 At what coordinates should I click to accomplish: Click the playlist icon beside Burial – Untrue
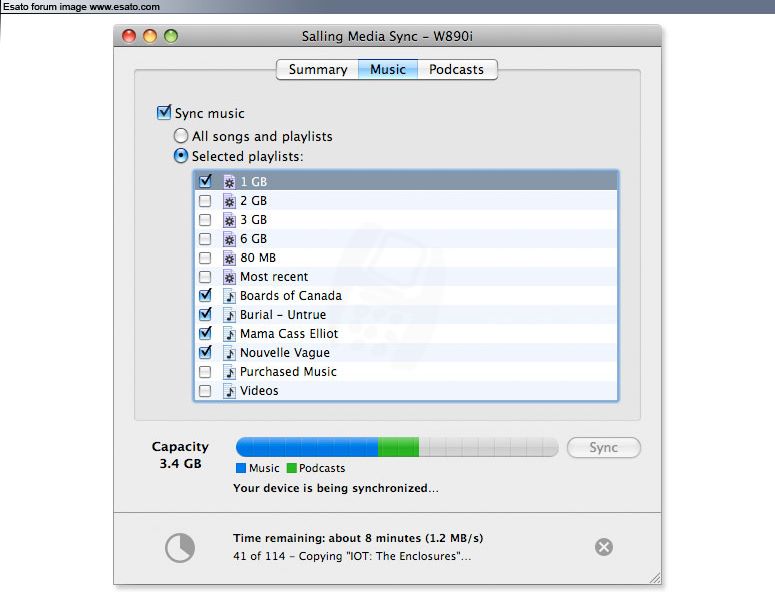coord(229,315)
